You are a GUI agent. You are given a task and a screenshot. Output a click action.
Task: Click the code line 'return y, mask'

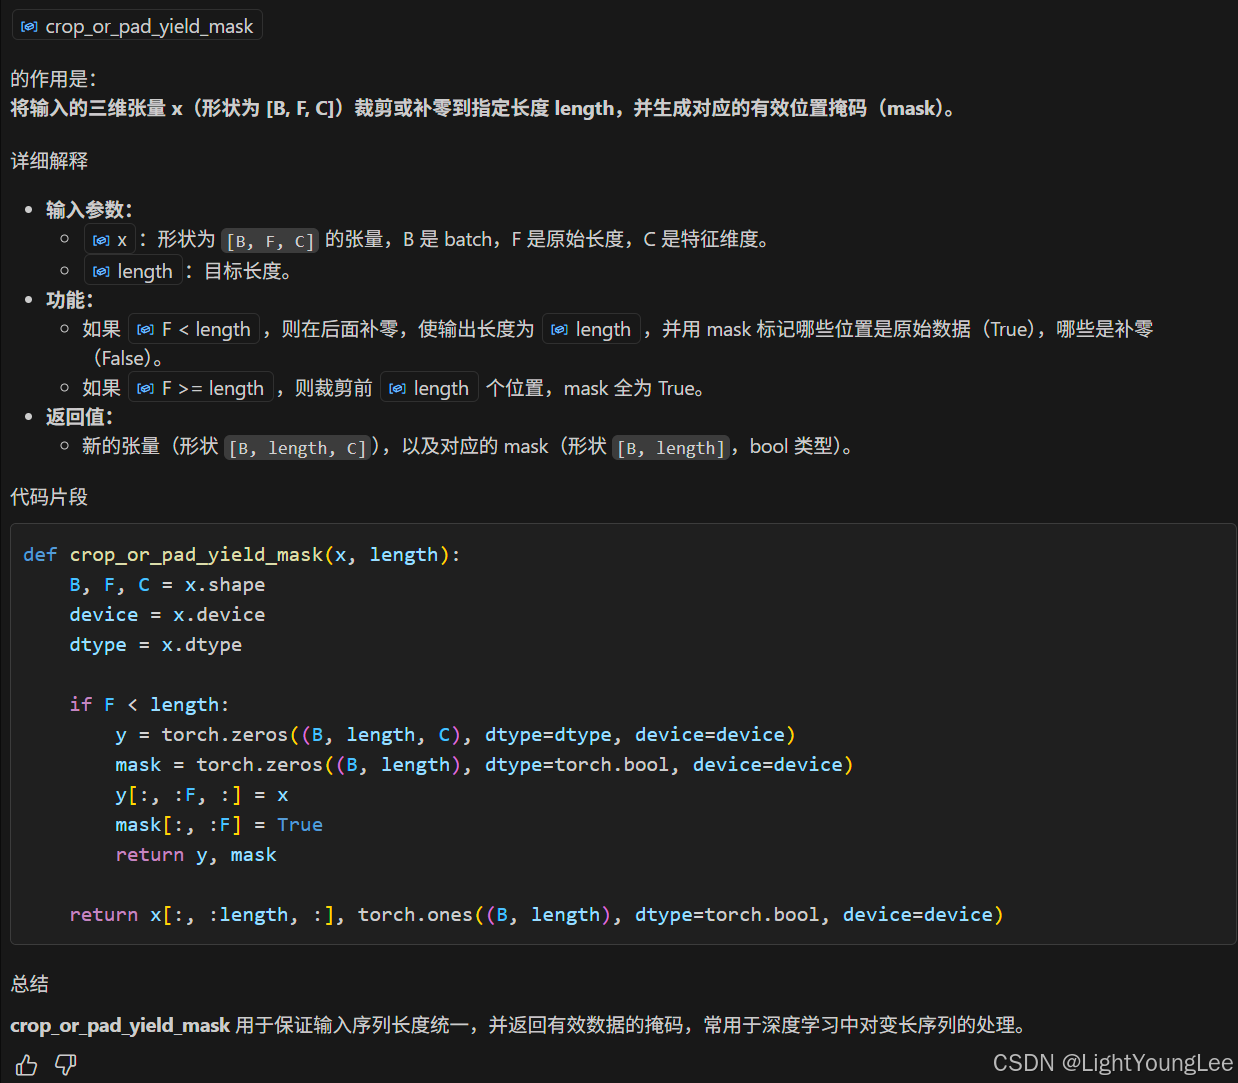coord(196,855)
